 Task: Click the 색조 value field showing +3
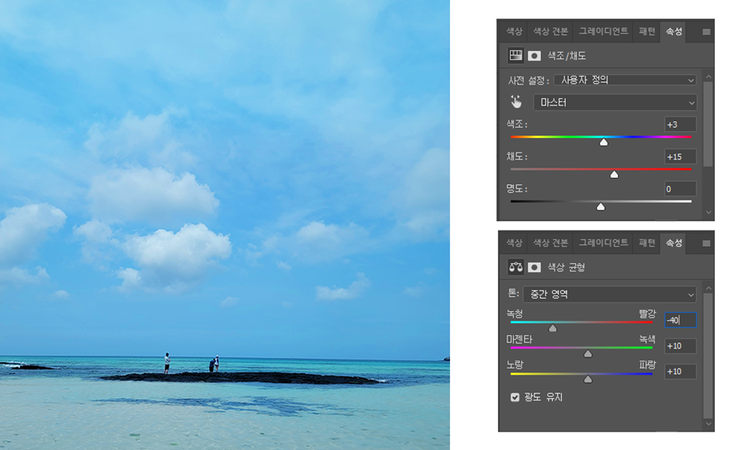pyautogui.click(x=680, y=124)
